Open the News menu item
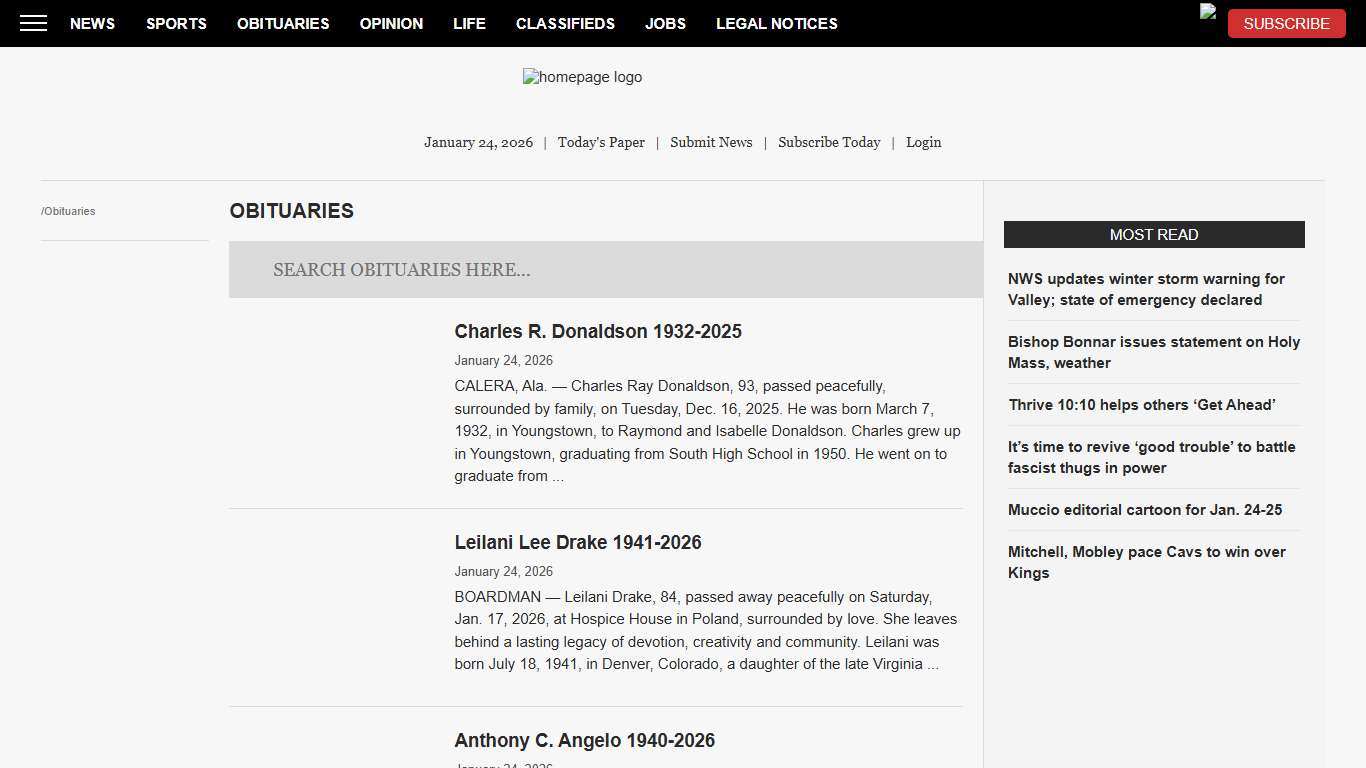Viewport: 1366px width, 768px height. point(92,23)
